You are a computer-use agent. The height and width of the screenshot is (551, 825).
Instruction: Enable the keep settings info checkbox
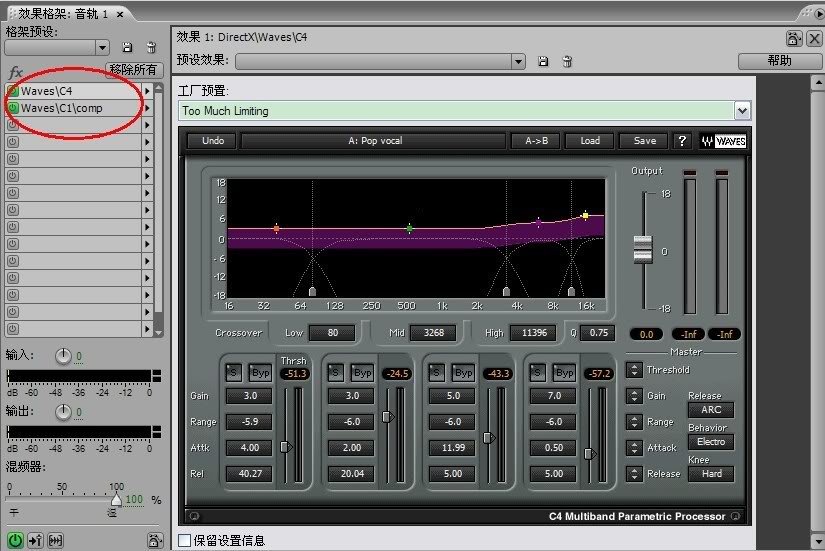(184, 540)
